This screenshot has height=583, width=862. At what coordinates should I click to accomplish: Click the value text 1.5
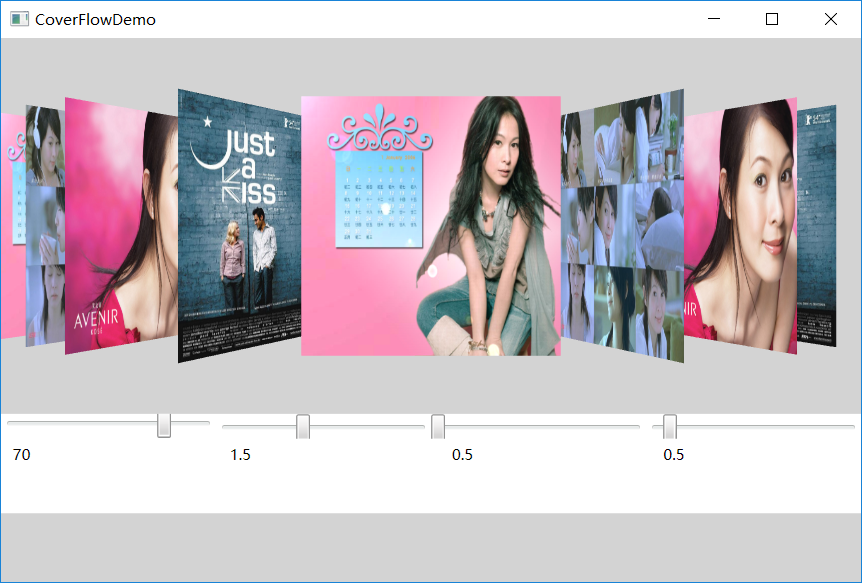240,455
